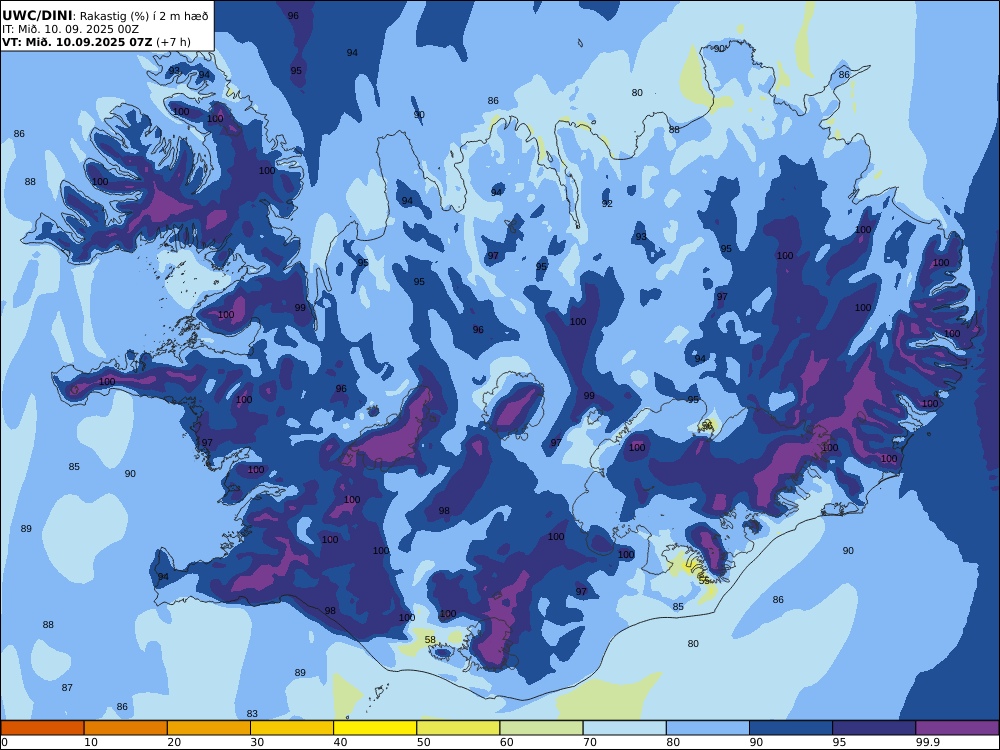Viewport: 1000px width, 750px height.
Task: Pick the 60–70 light green legend swatch
Action: point(541,728)
